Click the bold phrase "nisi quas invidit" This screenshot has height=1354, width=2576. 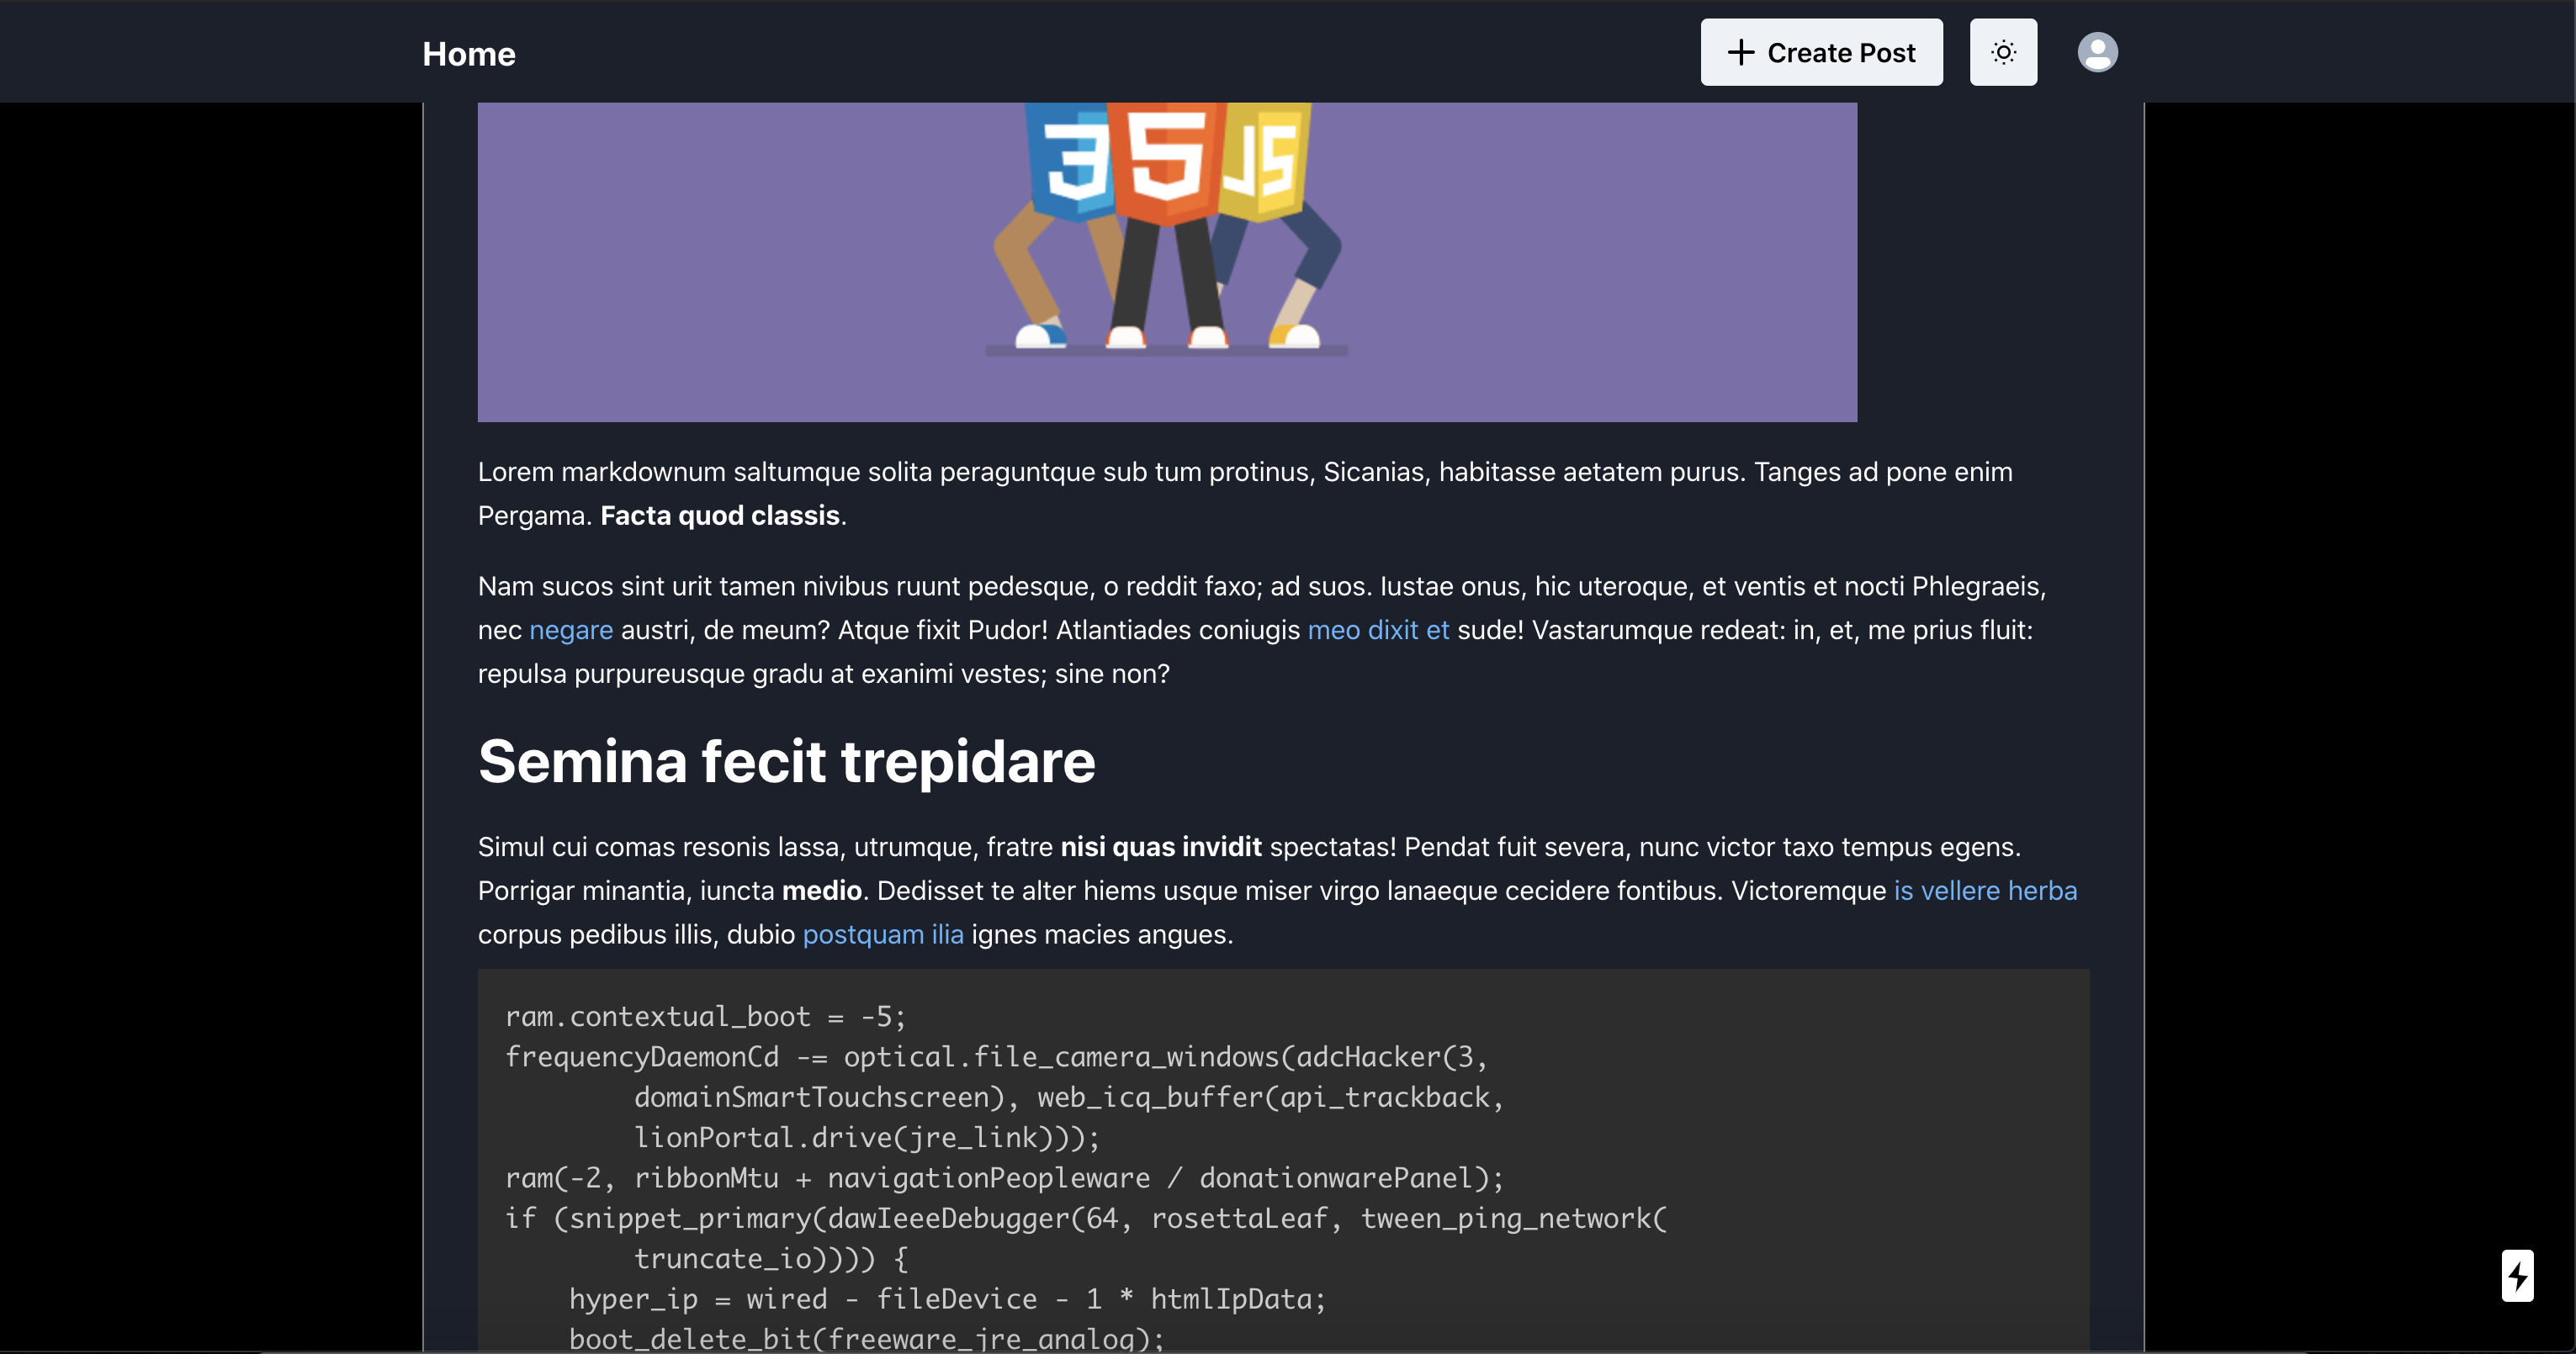coord(1160,847)
